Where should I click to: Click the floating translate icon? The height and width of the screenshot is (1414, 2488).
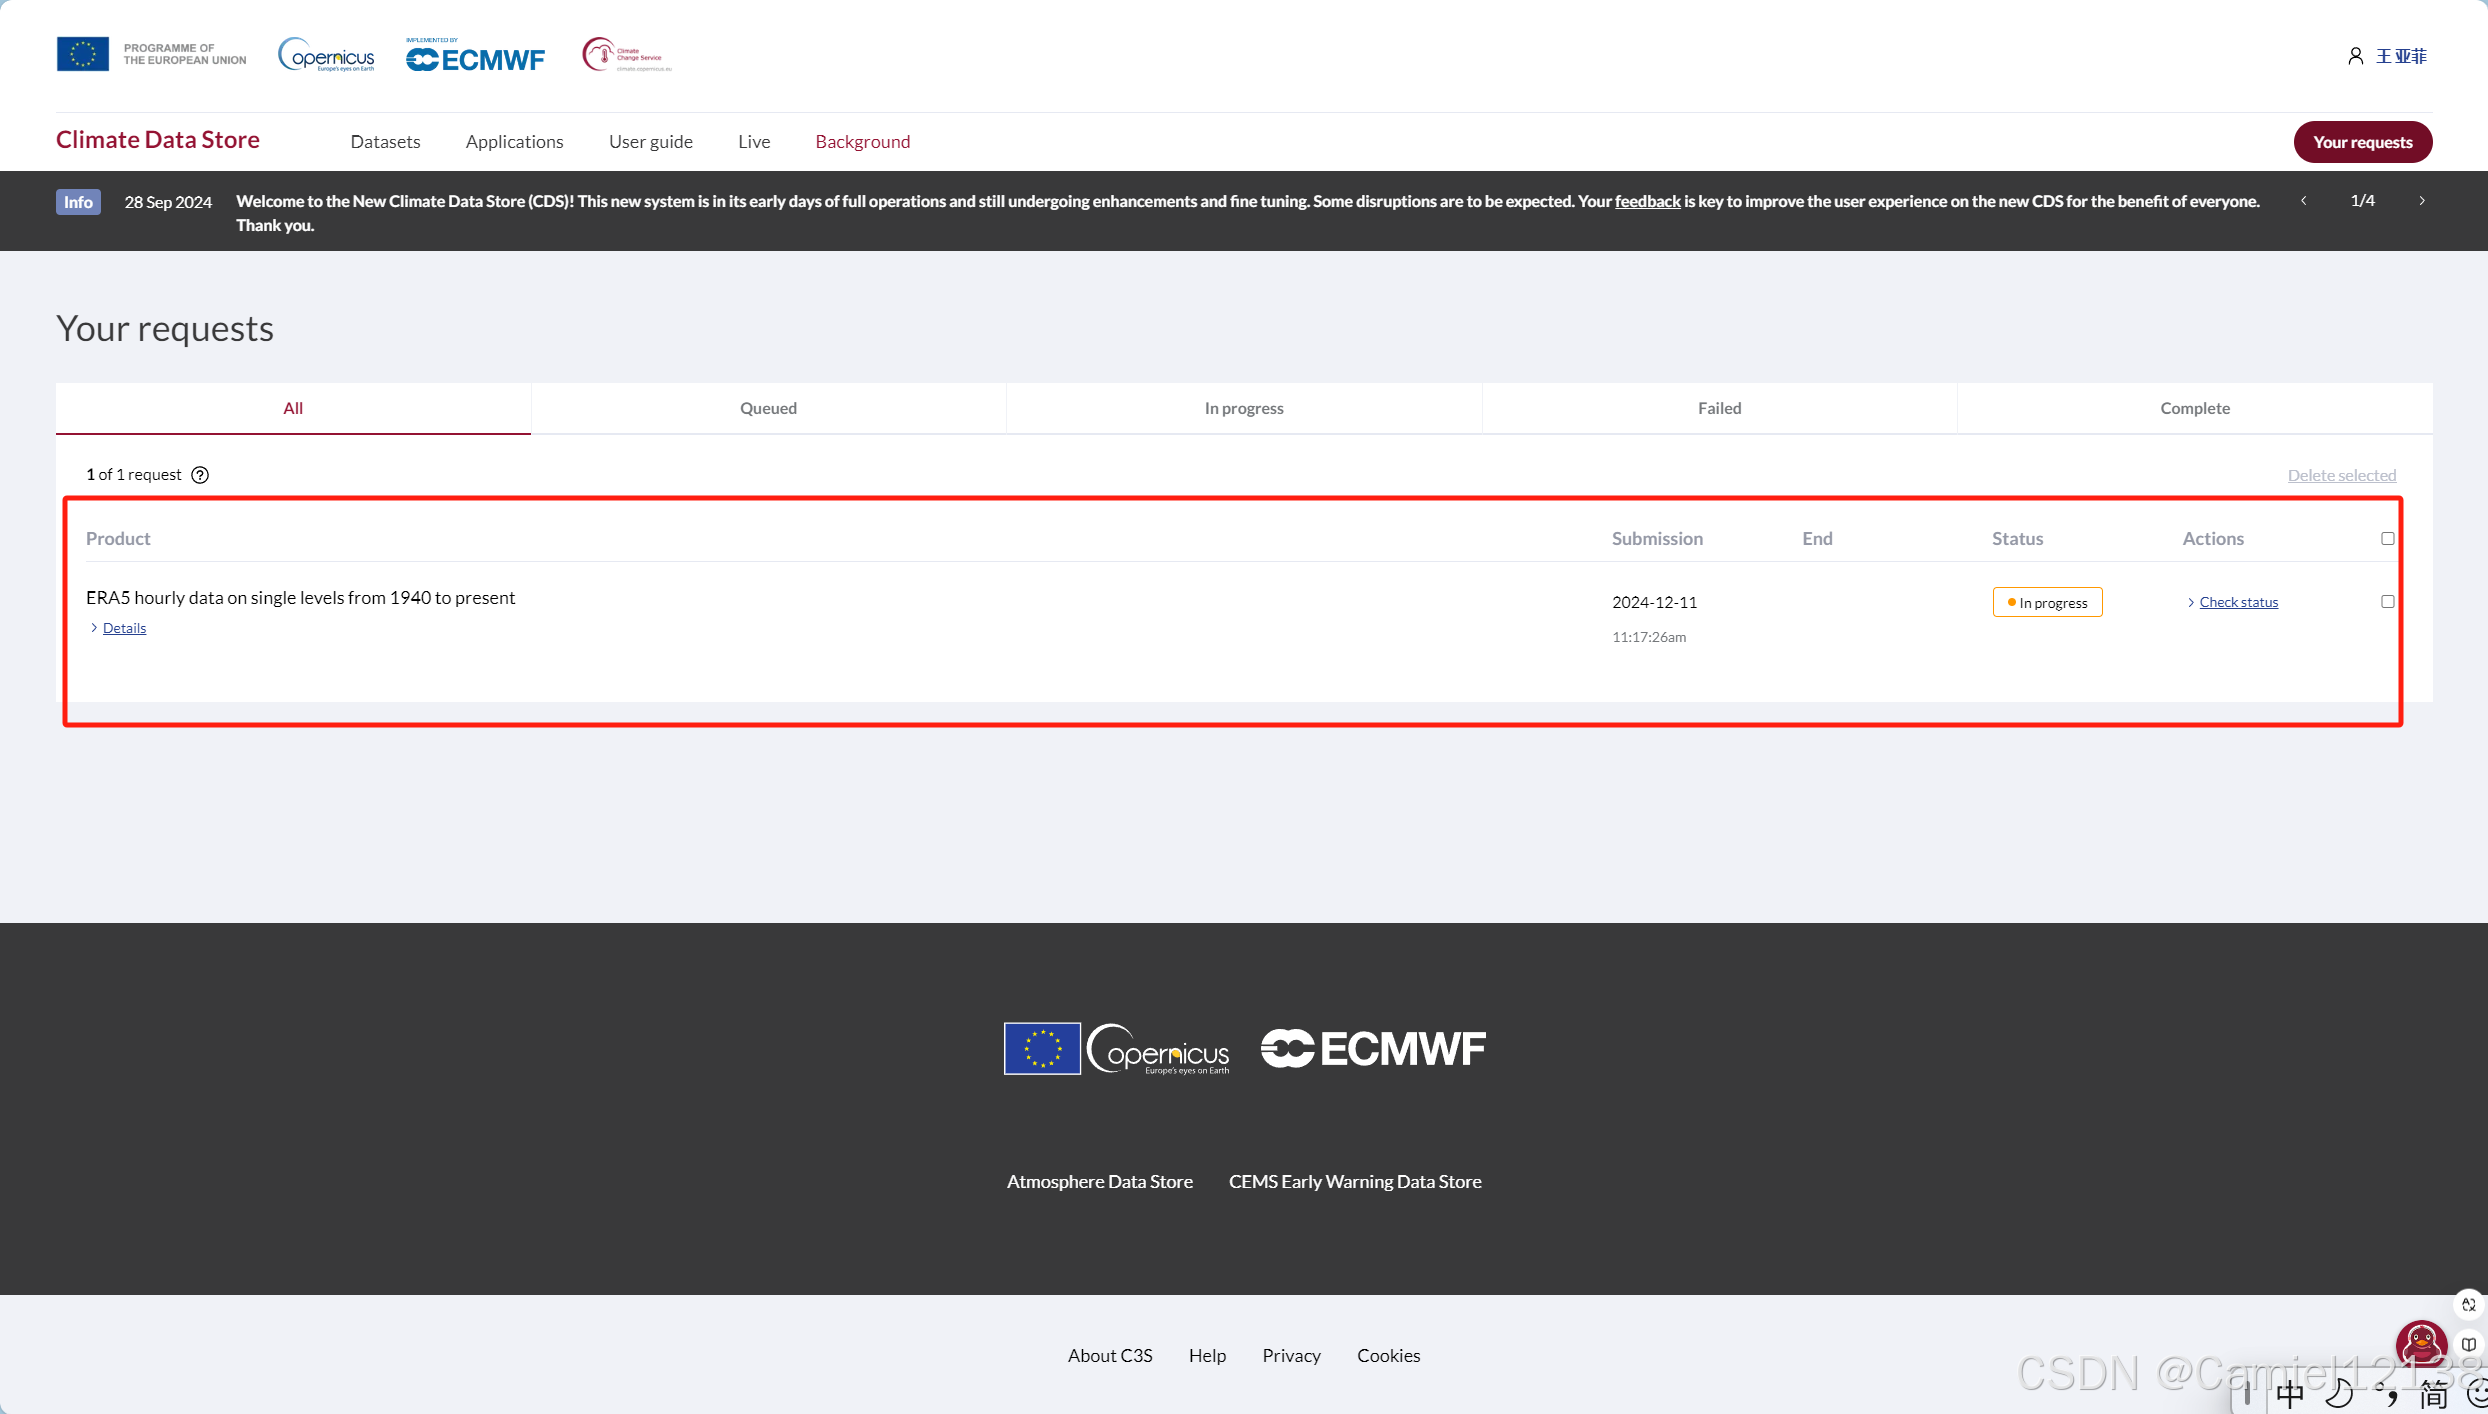click(2469, 1305)
